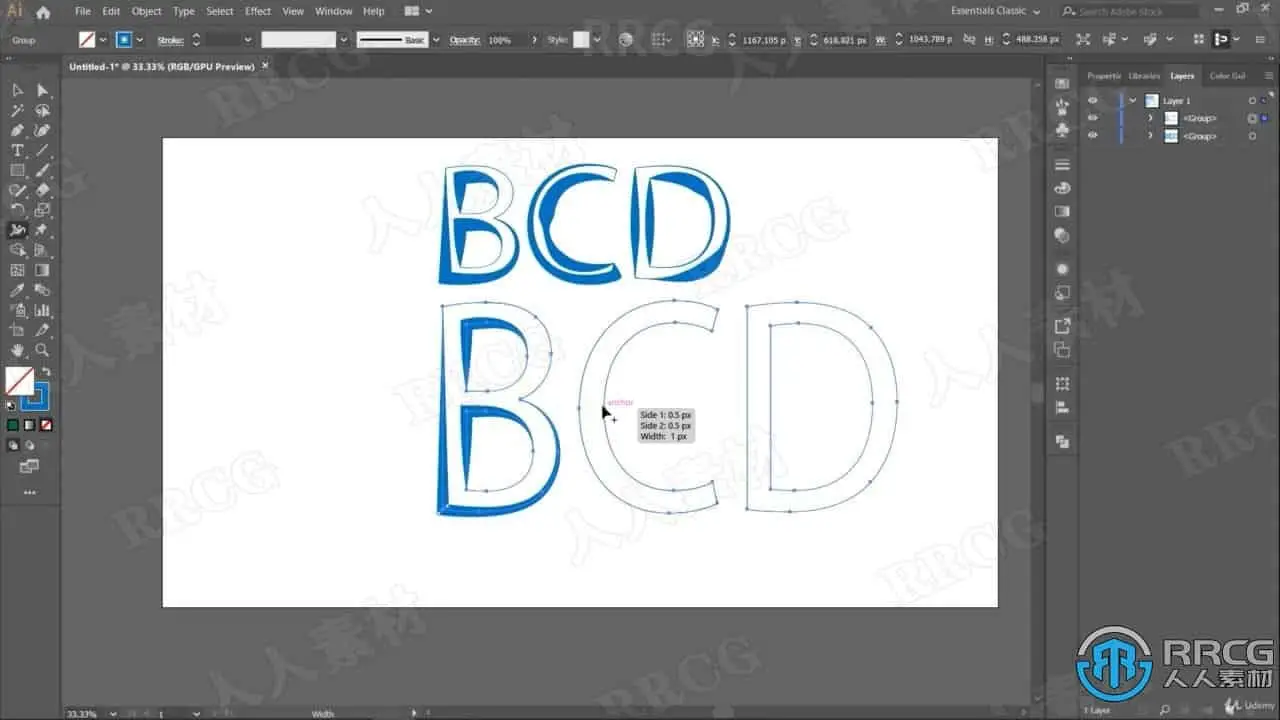Image resolution: width=1280 pixels, height=720 pixels.
Task: Select the Line Segment tool
Action: [x=42, y=151]
